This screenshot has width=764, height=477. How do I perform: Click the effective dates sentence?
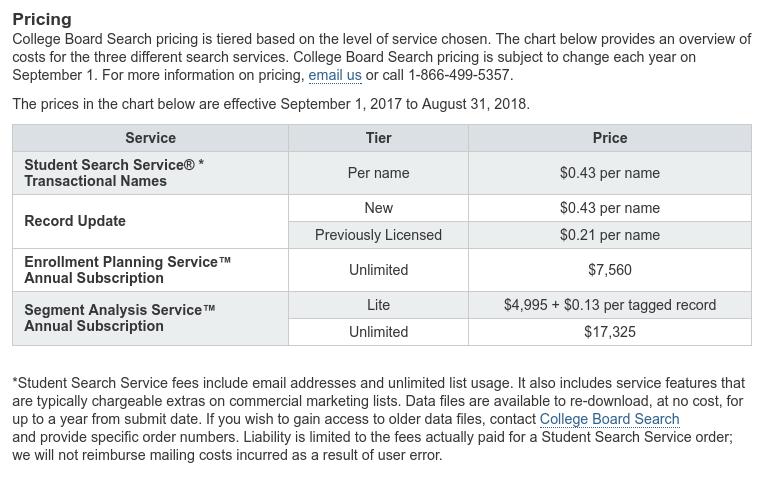pos(271,104)
